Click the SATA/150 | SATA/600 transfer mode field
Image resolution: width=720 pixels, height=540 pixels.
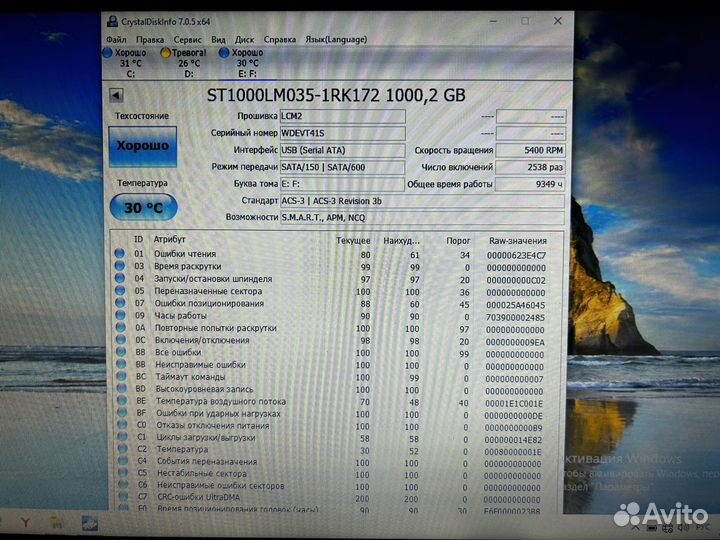[x=343, y=167]
